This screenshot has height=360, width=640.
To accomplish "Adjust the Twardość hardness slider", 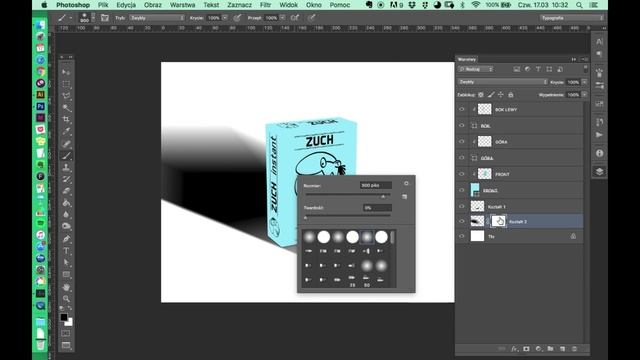I will 305,218.
